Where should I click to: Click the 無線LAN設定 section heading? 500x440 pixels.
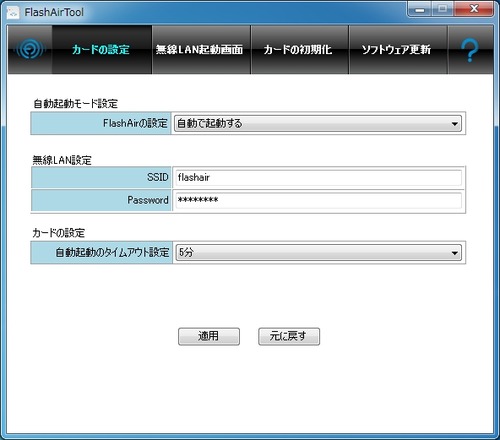(62, 160)
